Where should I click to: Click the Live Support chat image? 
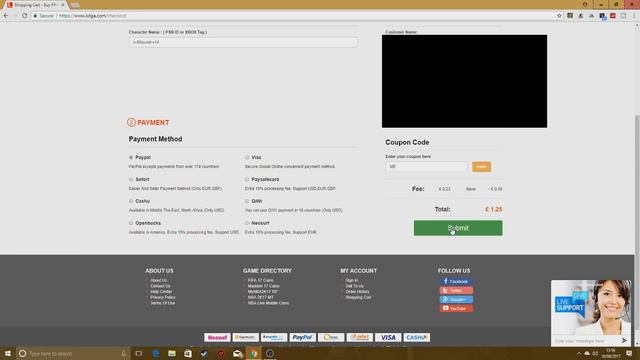tap(591, 308)
